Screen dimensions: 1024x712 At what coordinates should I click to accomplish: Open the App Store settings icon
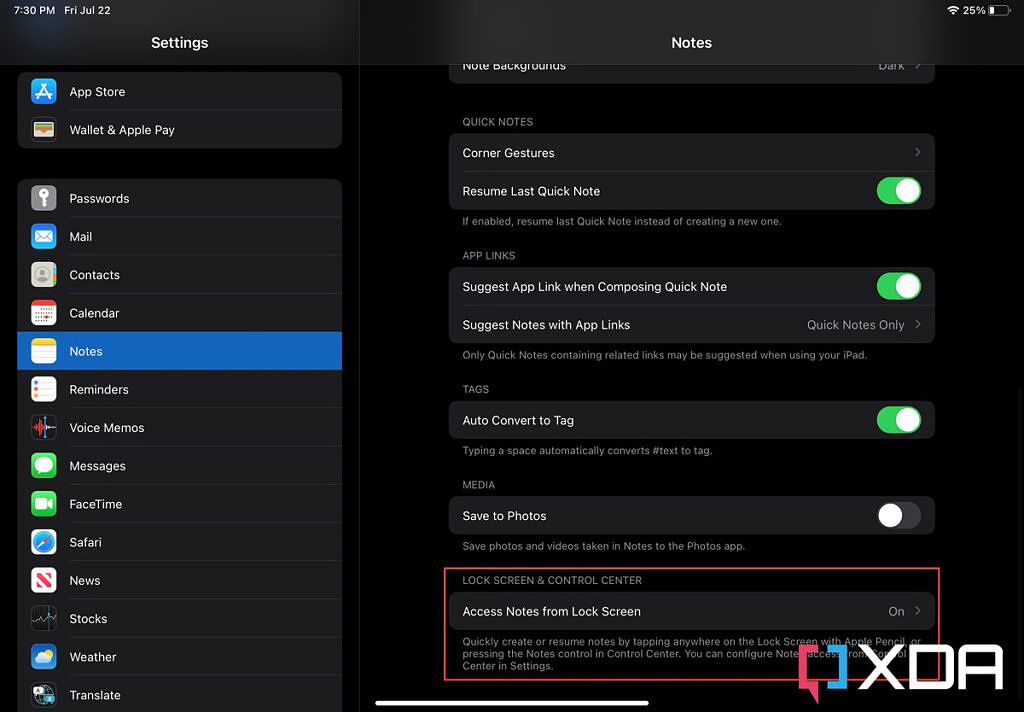[43, 92]
